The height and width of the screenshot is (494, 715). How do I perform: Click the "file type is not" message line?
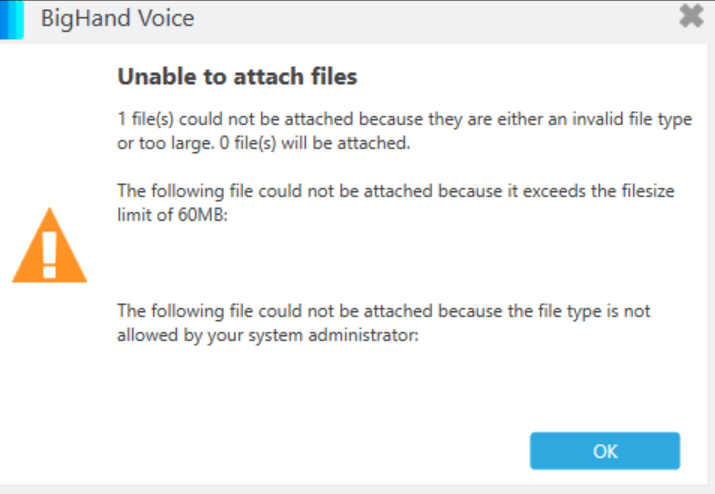(590, 311)
